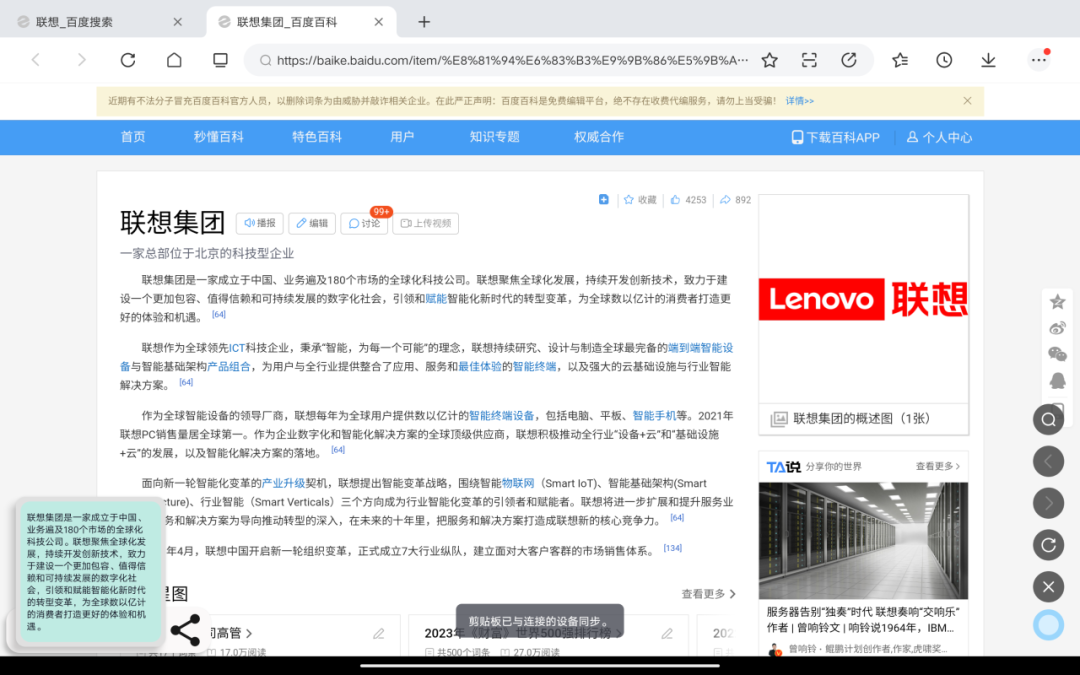
Task: Bookmark the page with the star icon in address bar
Action: point(769,61)
